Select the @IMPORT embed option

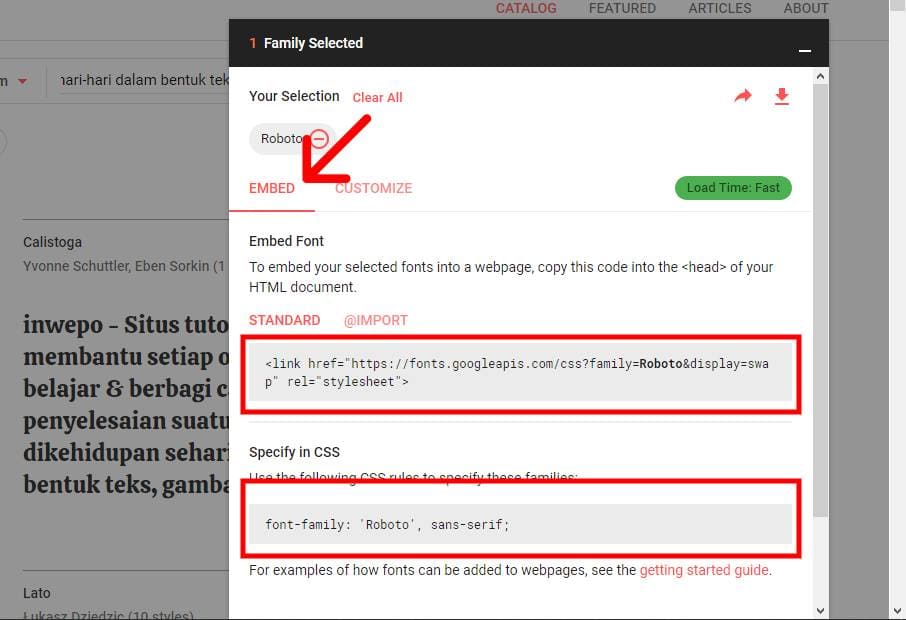376,320
